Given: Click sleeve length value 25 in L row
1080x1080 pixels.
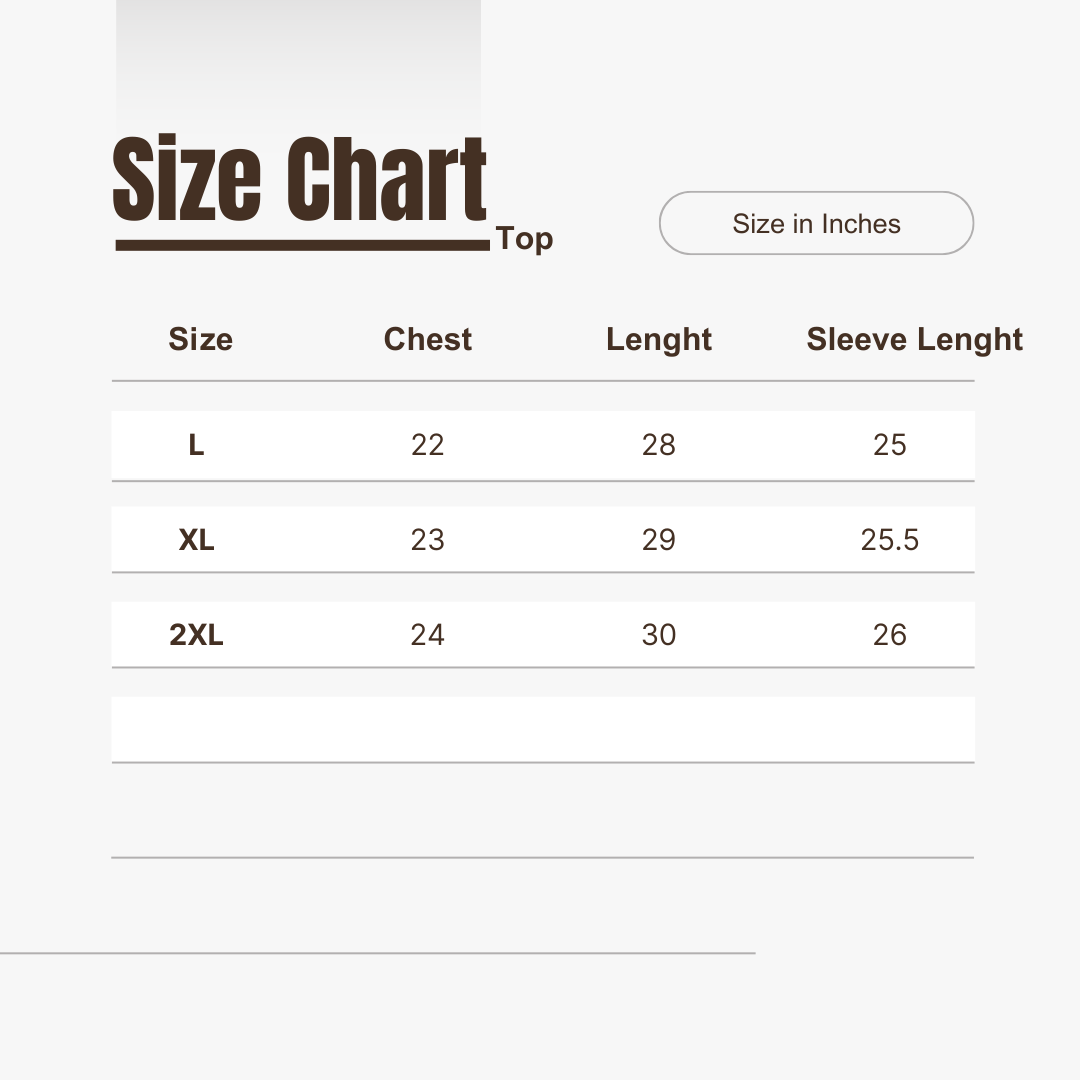Looking at the screenshot, I should coord(889,445).
